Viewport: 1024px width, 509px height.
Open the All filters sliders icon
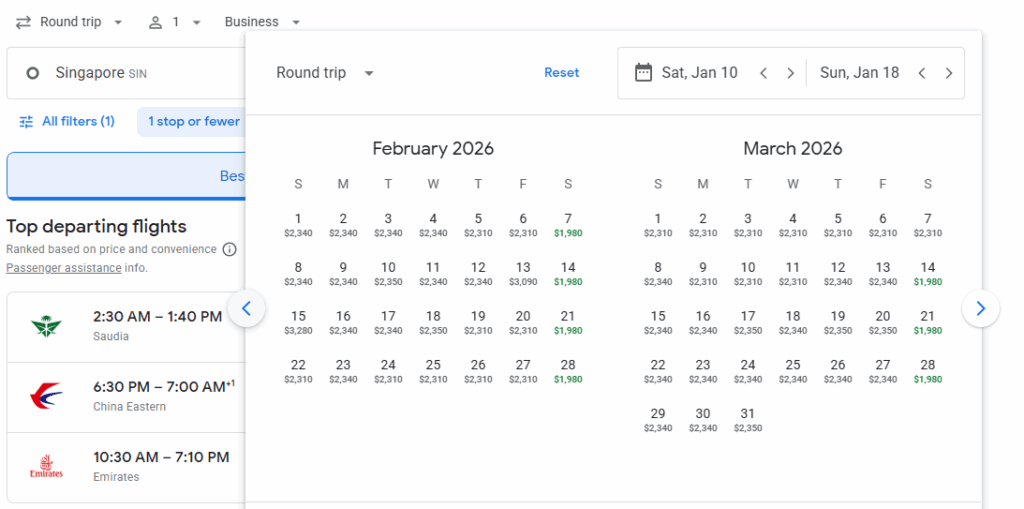point(26,122)
